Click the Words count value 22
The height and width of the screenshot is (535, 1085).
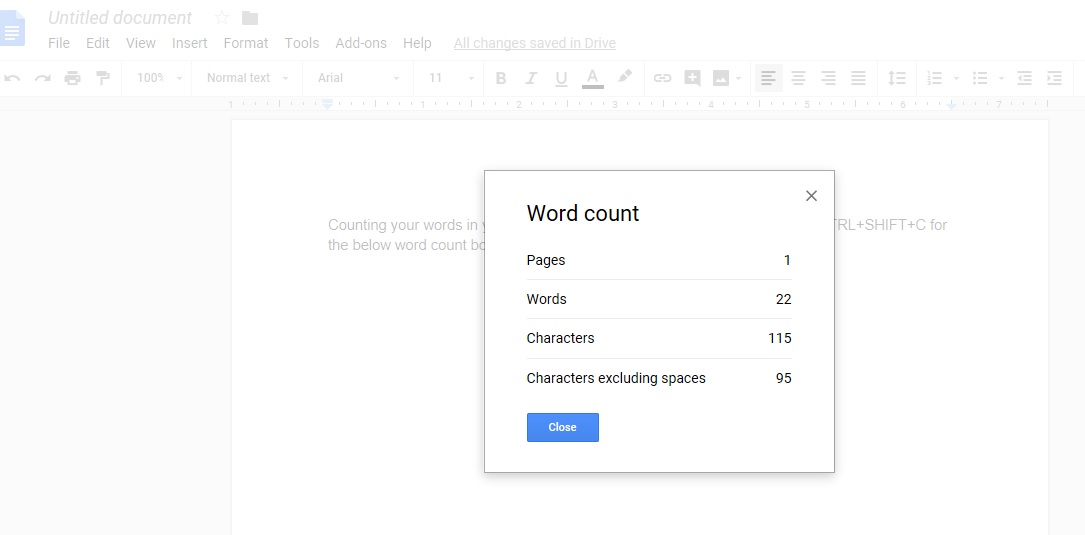coord(783,299)
